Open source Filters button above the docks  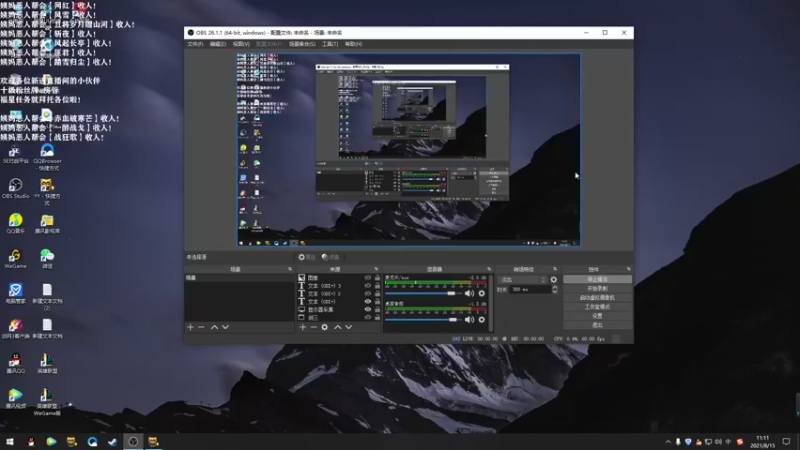[331, 257]
